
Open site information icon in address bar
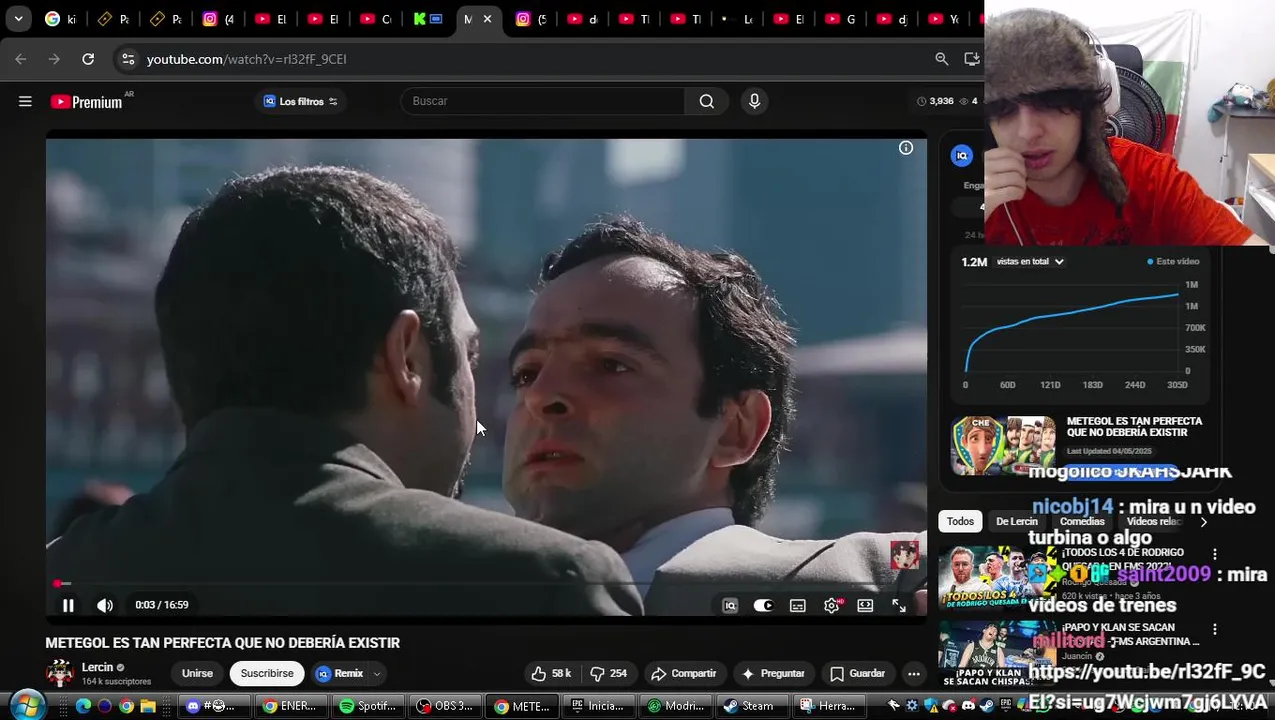[x=128, y=59]
